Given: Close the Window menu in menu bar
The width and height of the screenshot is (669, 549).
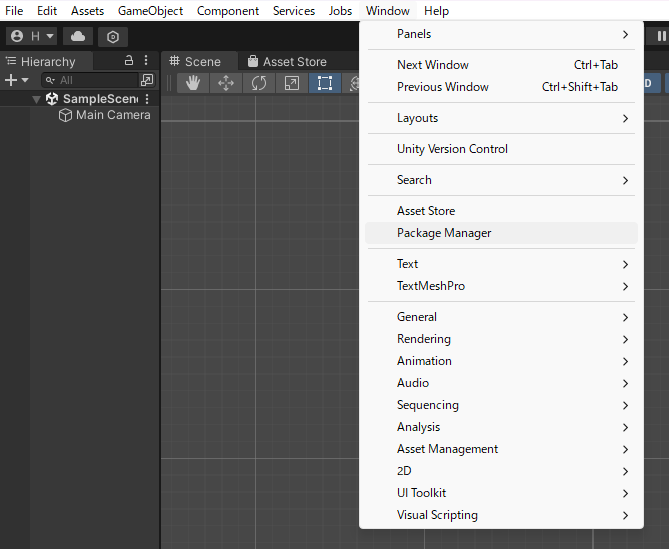Looking at the screenshot, I should 387,11.
